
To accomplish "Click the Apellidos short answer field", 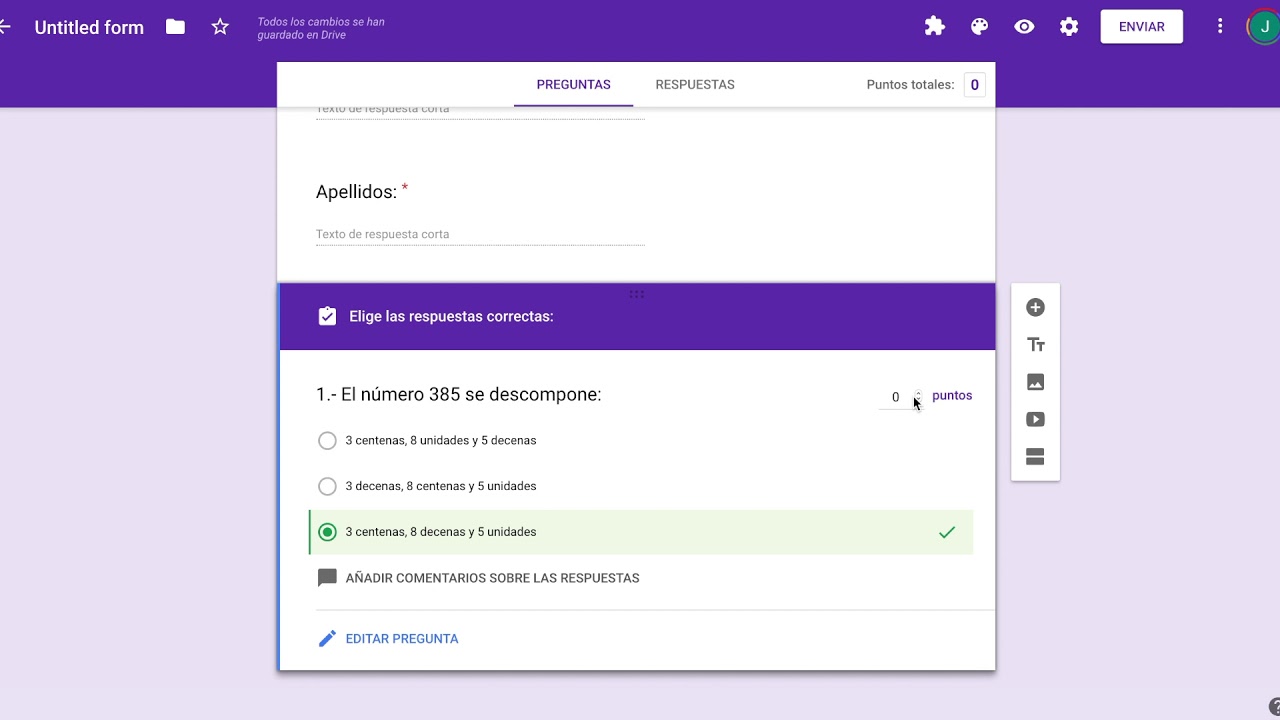I will click(x=480, y=234).
